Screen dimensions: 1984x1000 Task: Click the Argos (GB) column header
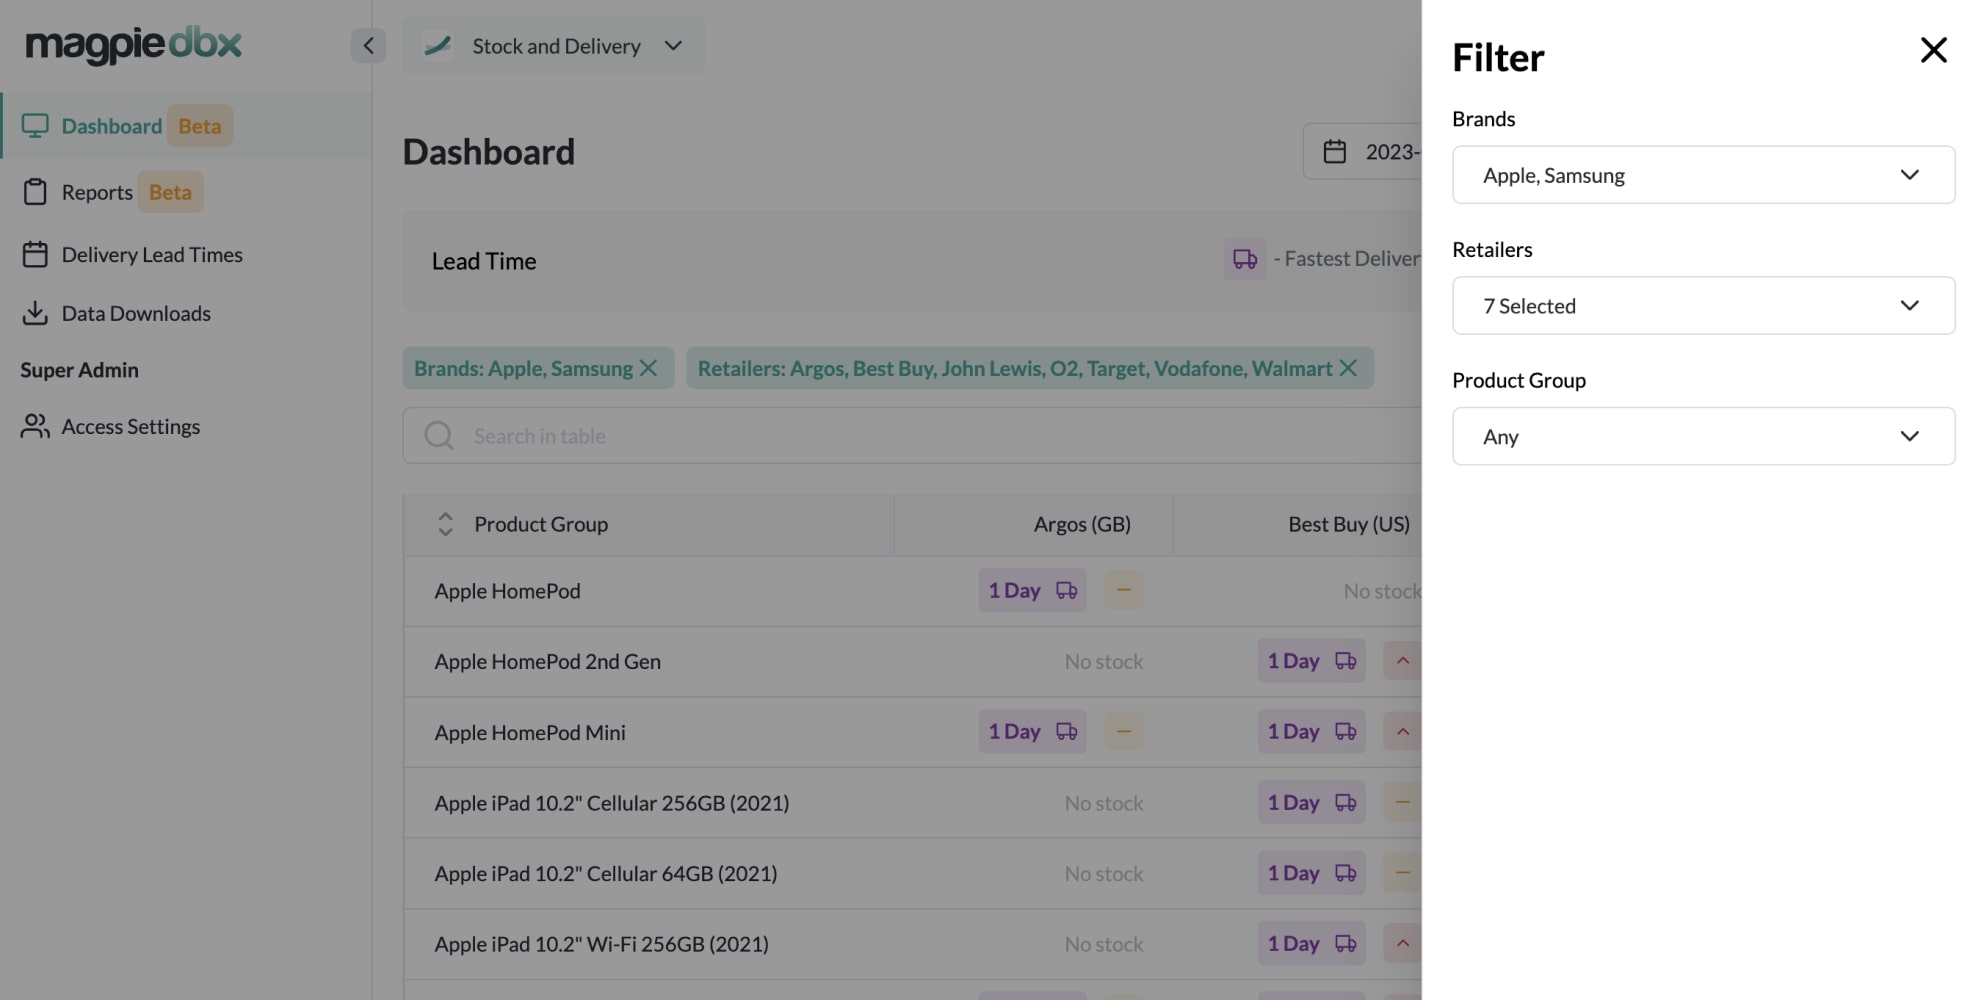pos(1082,524)
